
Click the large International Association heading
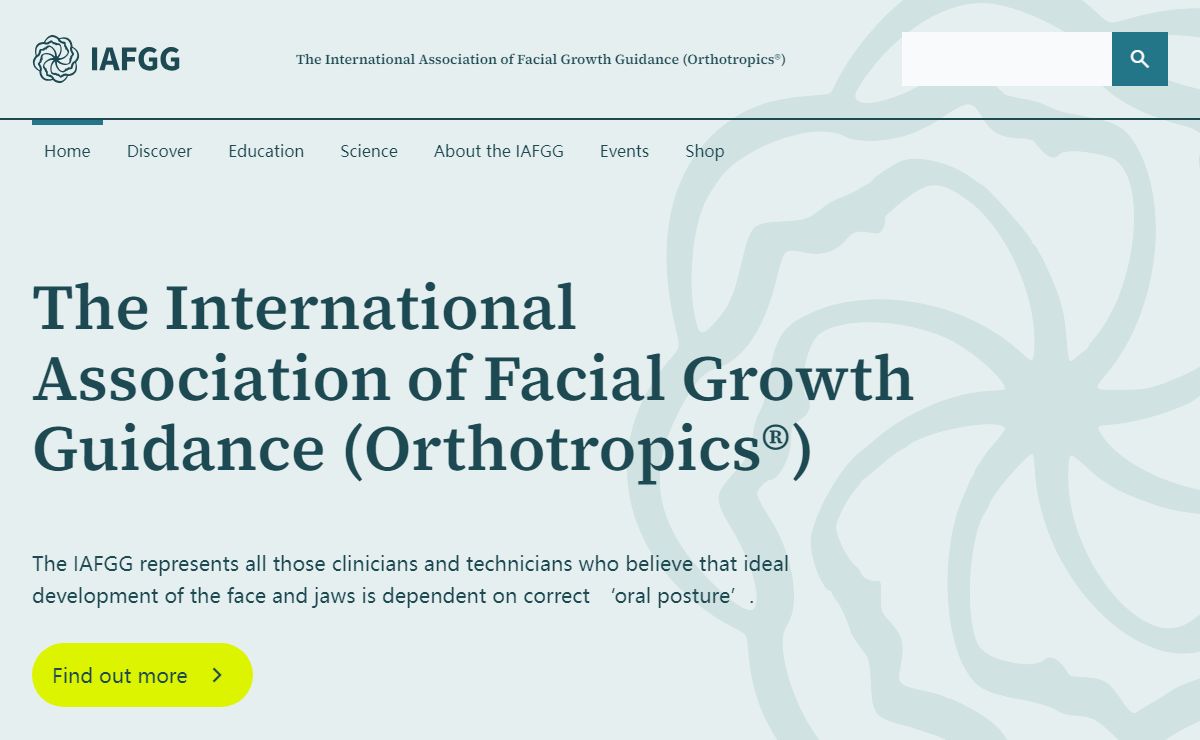click(x=473, y=378)
